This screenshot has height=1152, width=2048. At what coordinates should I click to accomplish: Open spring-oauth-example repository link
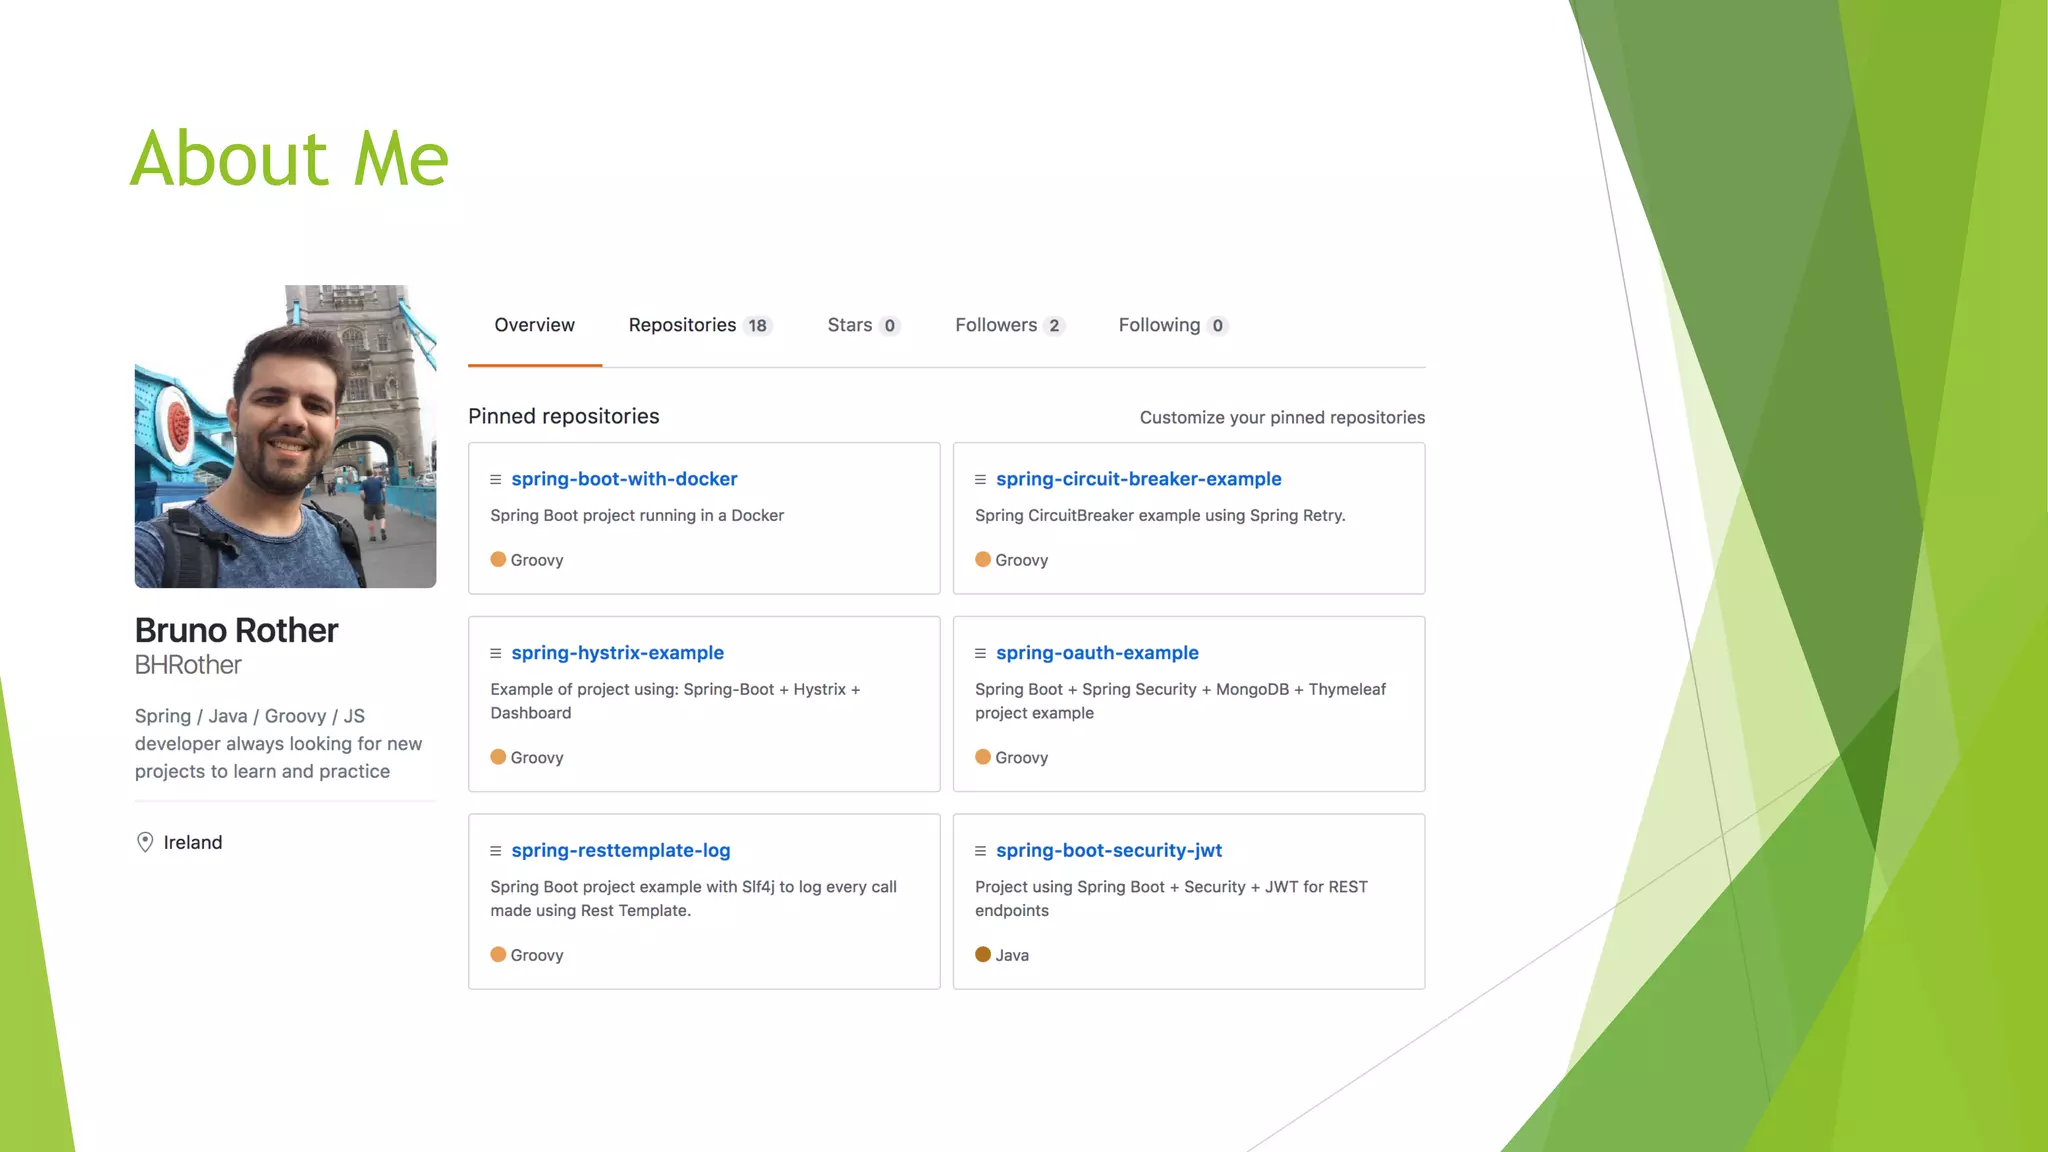1096,653
